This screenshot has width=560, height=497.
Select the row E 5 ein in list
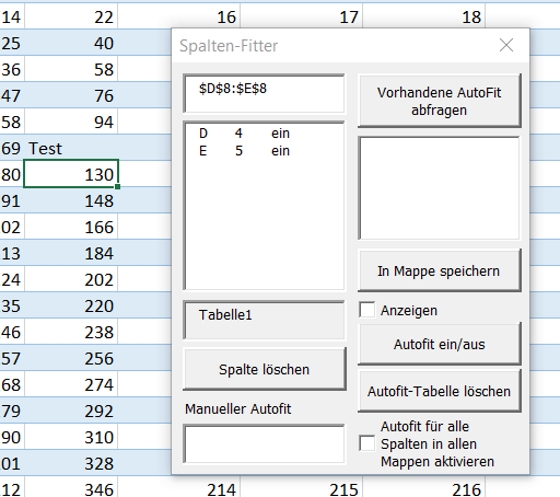coord(264,151)
